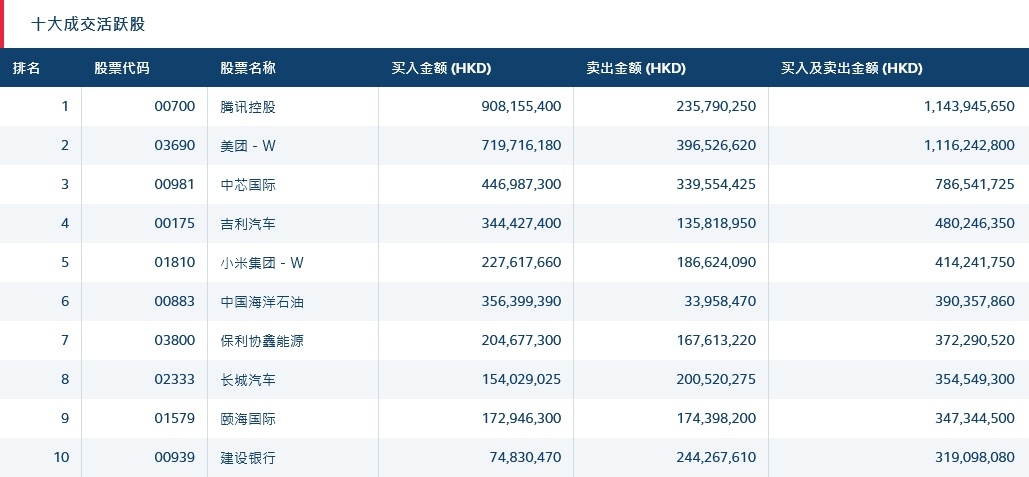Select stock code 00939
The image size is (1029, 477).
pos(175,458)
